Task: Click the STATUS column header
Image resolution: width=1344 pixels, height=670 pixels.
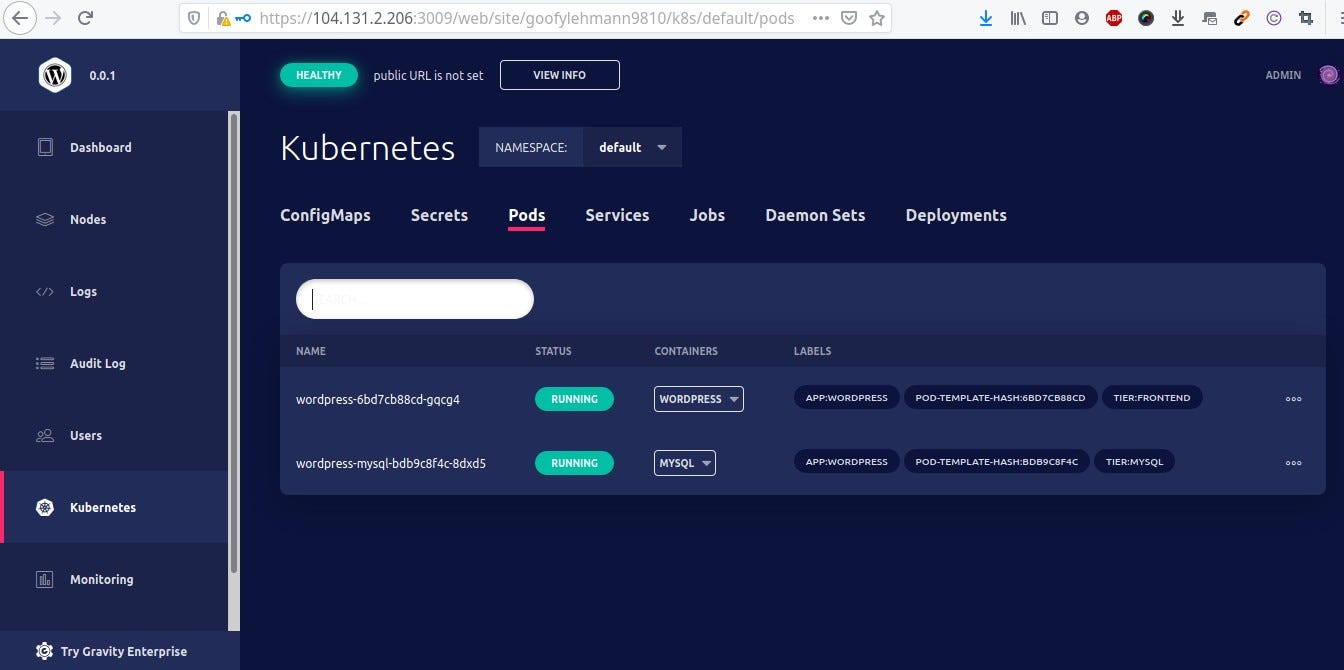Action: coord(553,351)
